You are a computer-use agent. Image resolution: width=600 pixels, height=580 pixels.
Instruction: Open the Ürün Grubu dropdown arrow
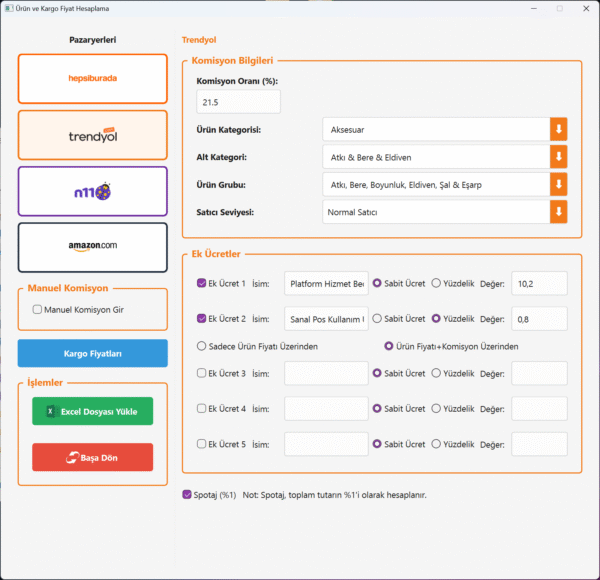click(x=558, y=184)
